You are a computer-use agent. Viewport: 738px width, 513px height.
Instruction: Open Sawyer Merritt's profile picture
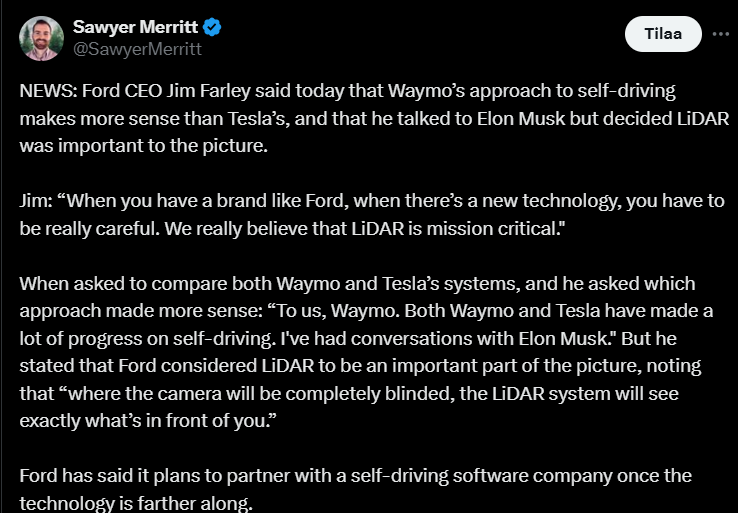[39, 38]
